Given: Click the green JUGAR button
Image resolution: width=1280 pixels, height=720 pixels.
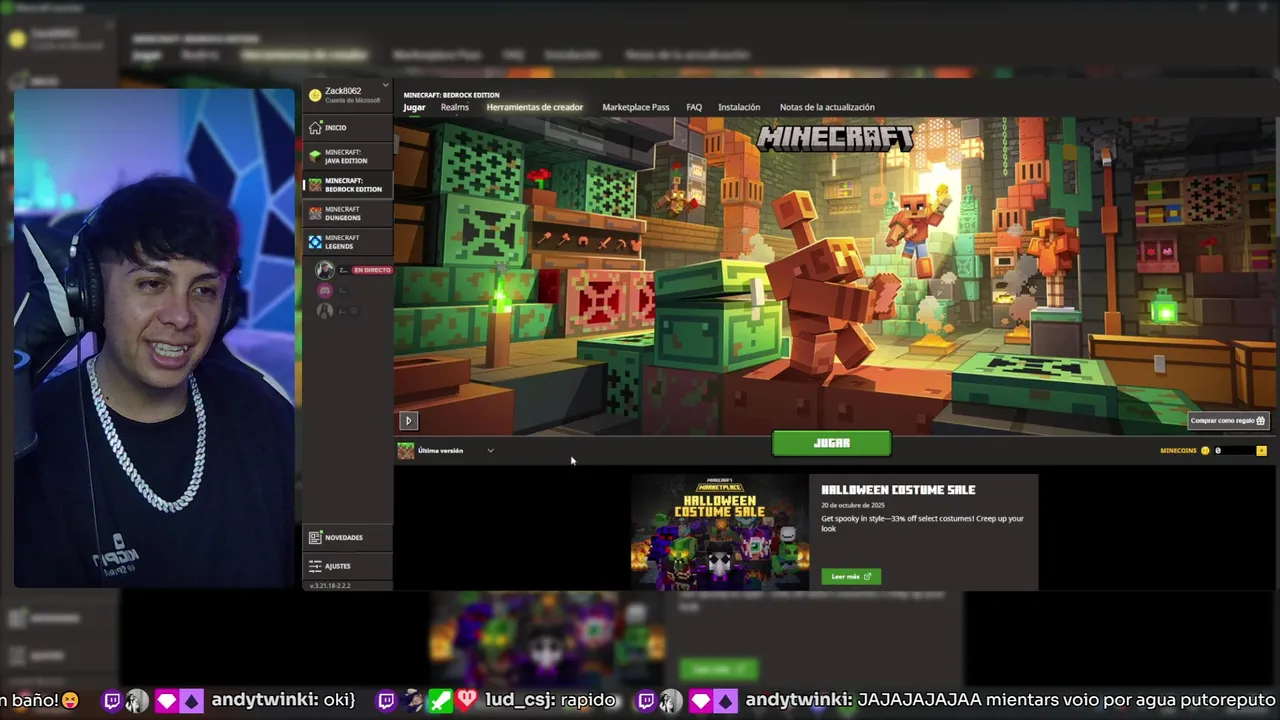Looking at the screenshot, I should (831, 443).
